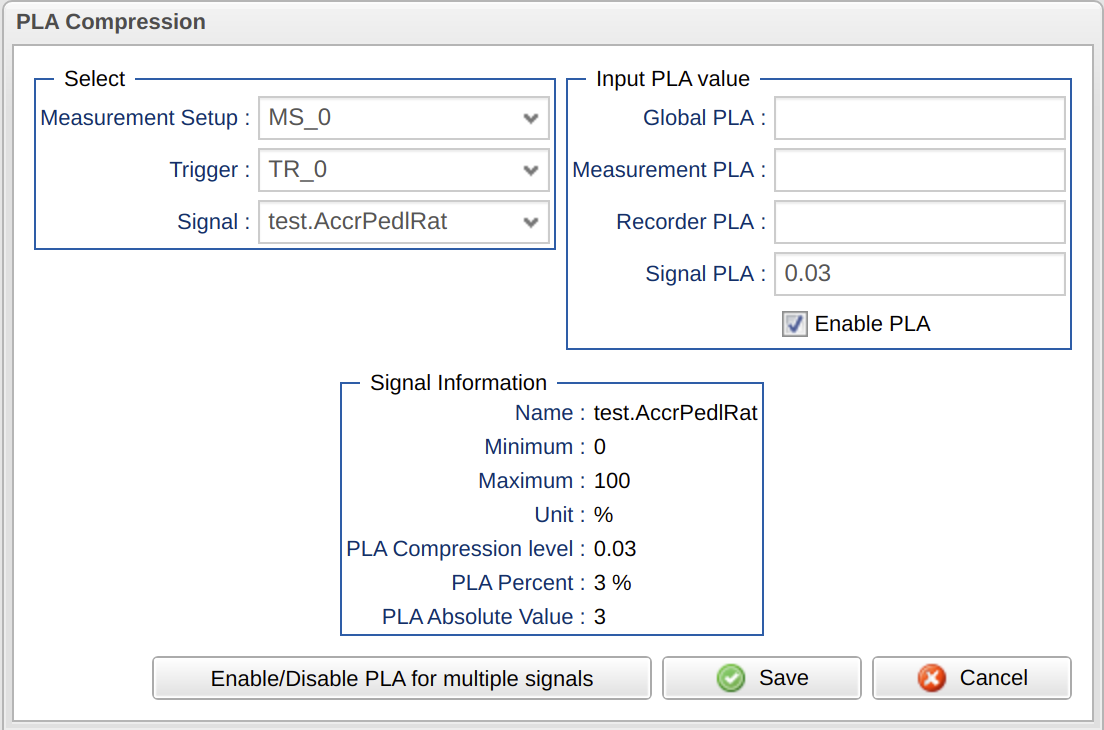Viewport: 1104px width, 730px height.
Task: Click the PLA Percent value 3 %
Action: click(612, 583)
